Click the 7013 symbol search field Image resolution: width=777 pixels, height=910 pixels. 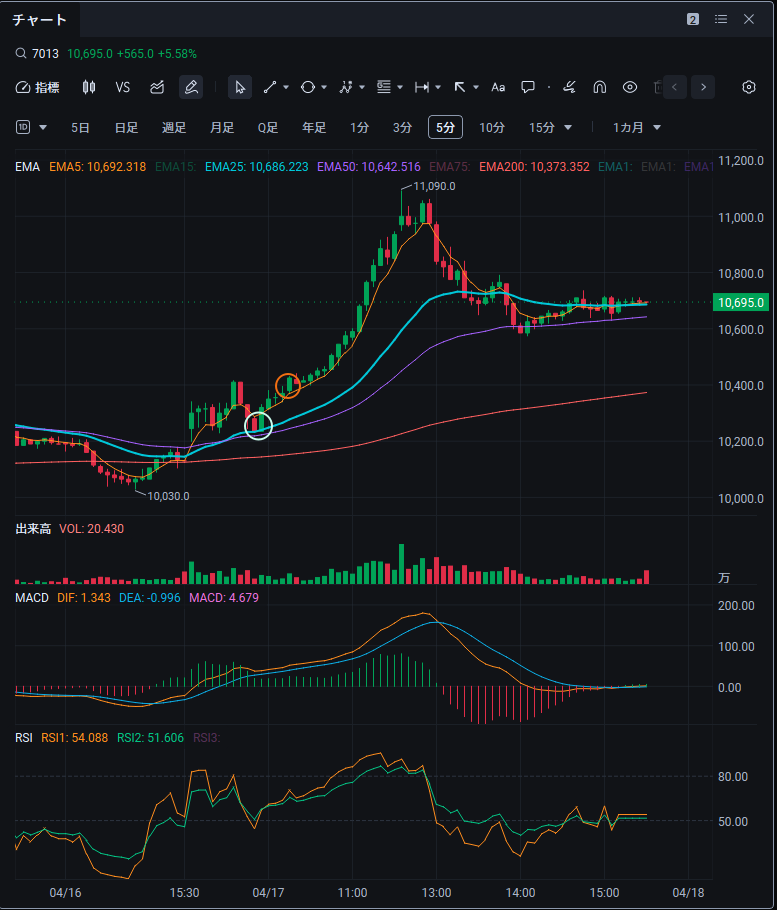46,53
